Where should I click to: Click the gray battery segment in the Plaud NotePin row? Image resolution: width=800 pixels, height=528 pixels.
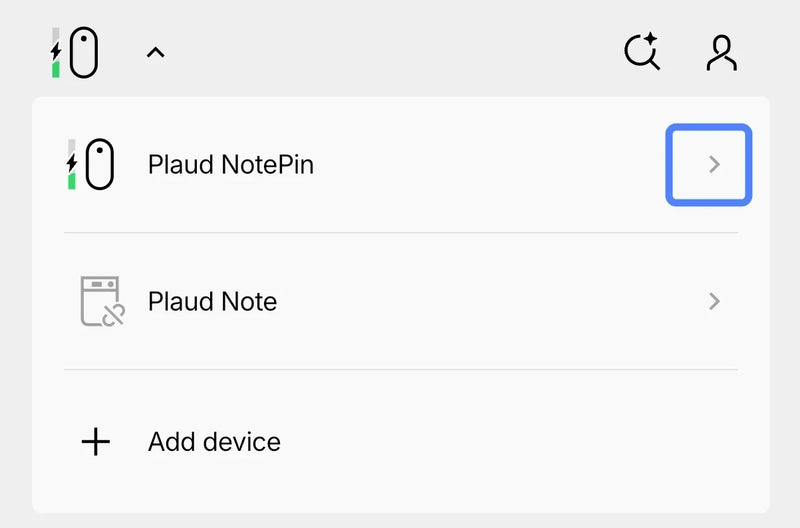(72, 146)
